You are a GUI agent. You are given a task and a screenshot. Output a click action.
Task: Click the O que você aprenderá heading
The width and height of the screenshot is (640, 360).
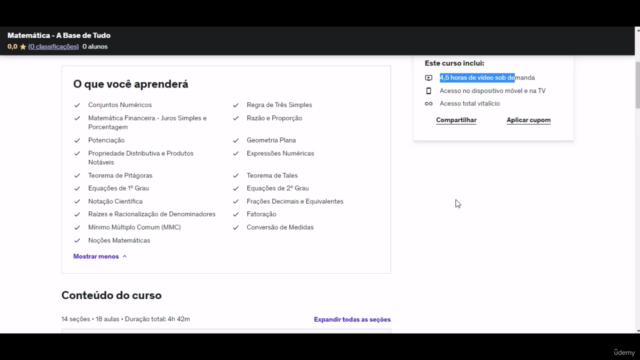pos(131,84)
